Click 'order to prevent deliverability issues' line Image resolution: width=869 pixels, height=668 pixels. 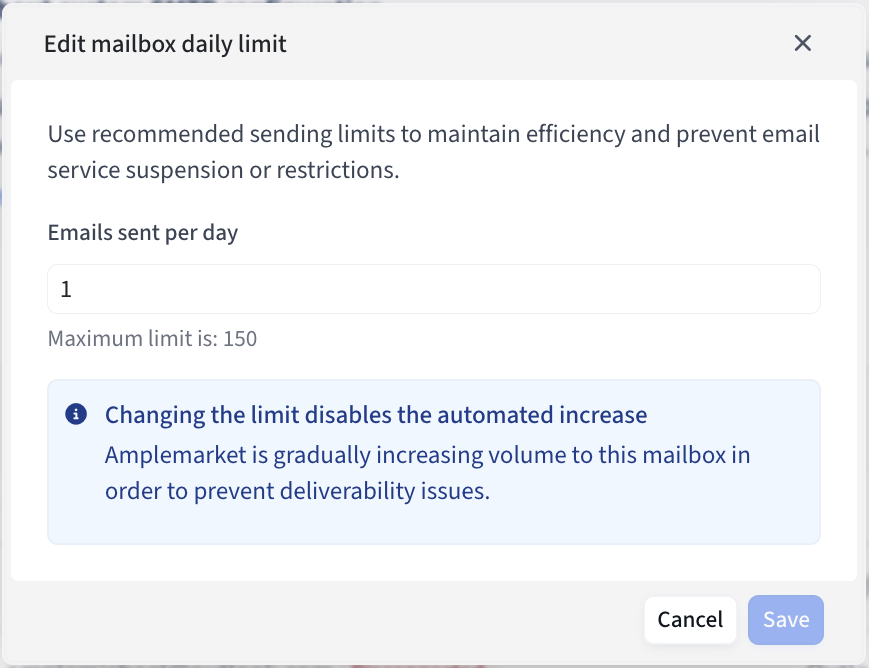(x=297, y=493)
